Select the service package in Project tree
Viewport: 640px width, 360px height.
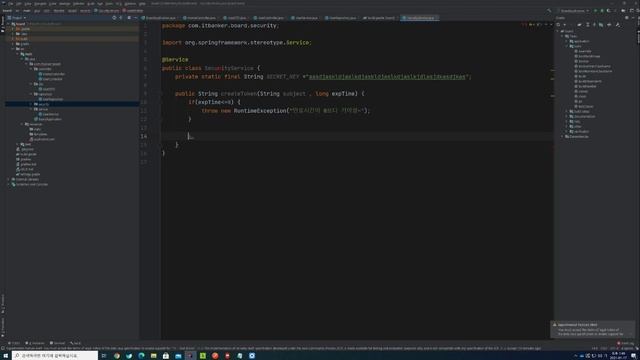pos(43,109)
